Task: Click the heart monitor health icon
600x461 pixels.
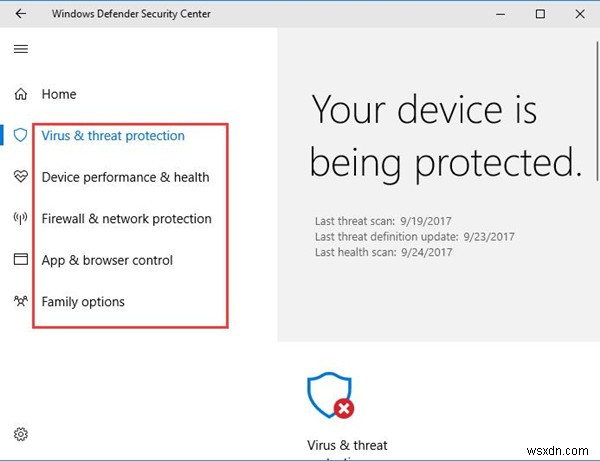Action: (x=21, y=177)
